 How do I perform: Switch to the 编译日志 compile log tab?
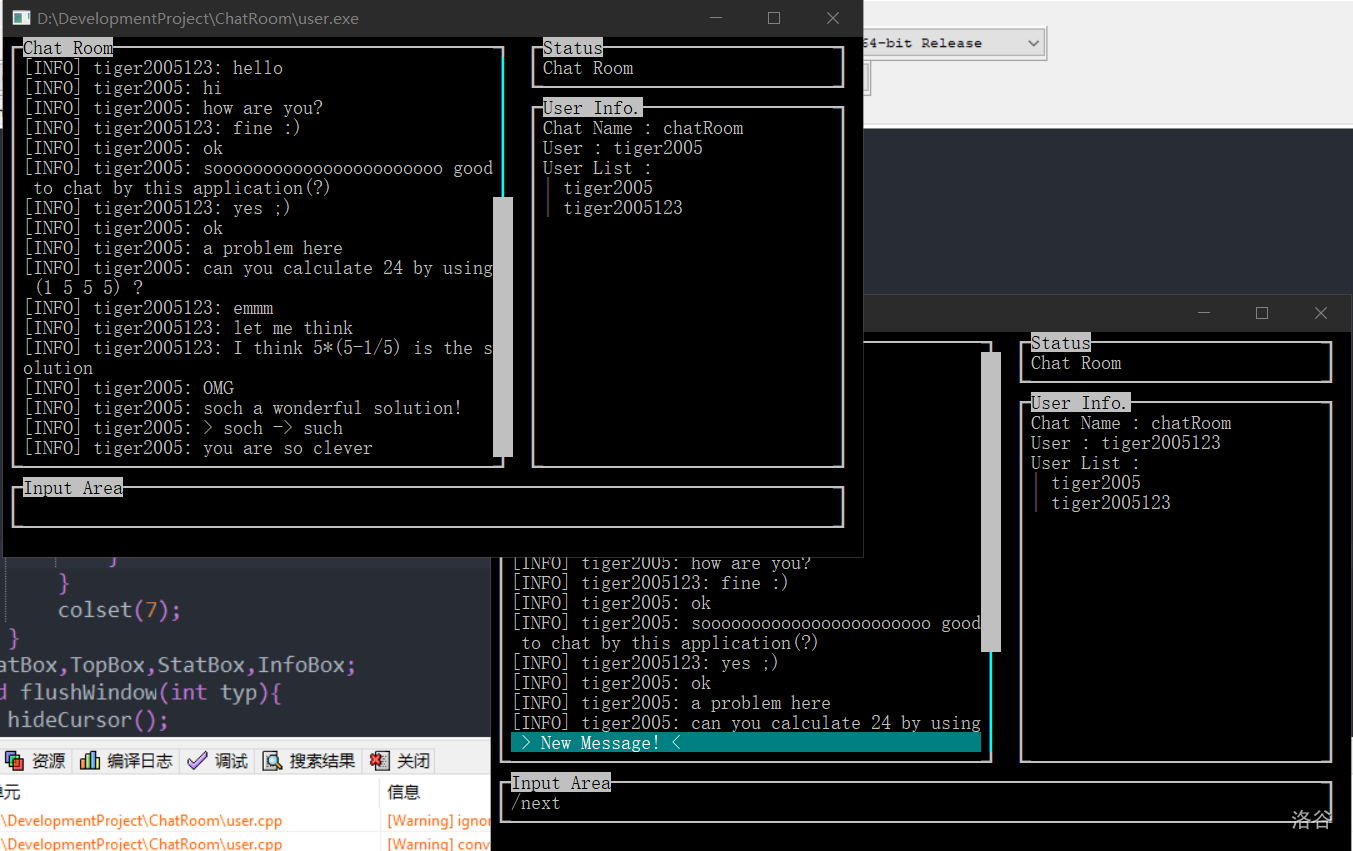click(x=127, y=761)
